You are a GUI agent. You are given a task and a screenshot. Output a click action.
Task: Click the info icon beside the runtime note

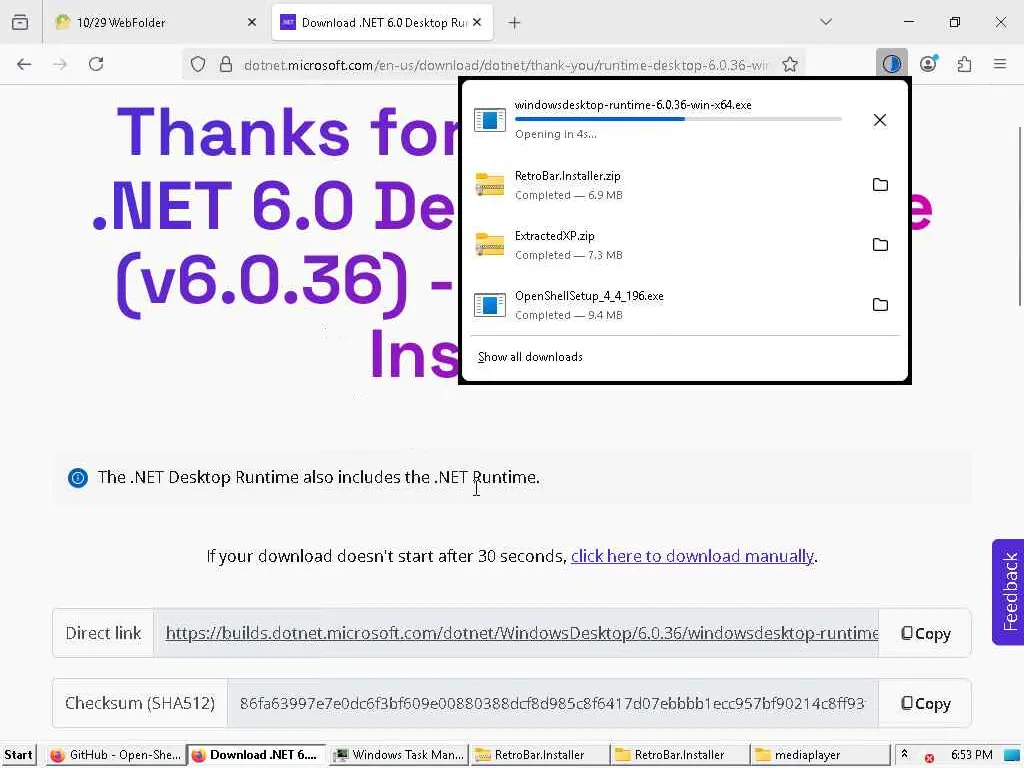click(78, 477)
